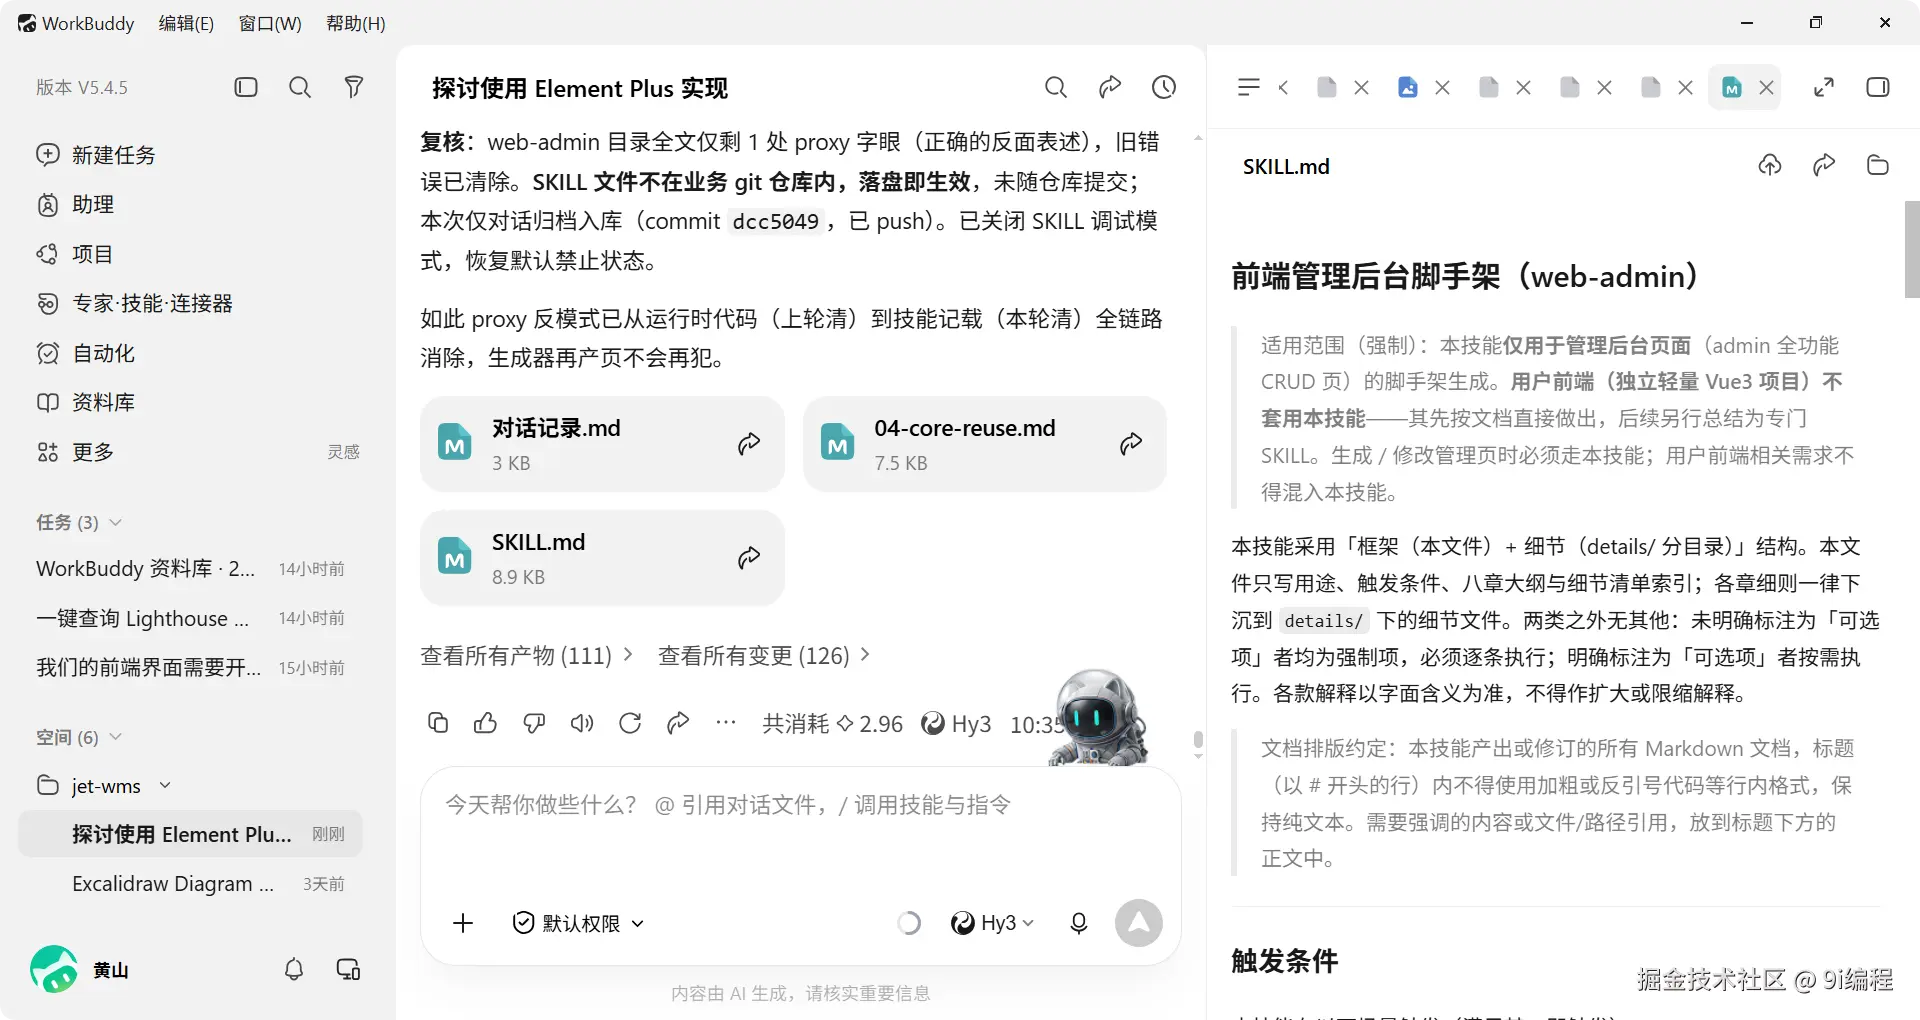Regenerate the assistant reply

pyautogui.click(x=630, y=723)
